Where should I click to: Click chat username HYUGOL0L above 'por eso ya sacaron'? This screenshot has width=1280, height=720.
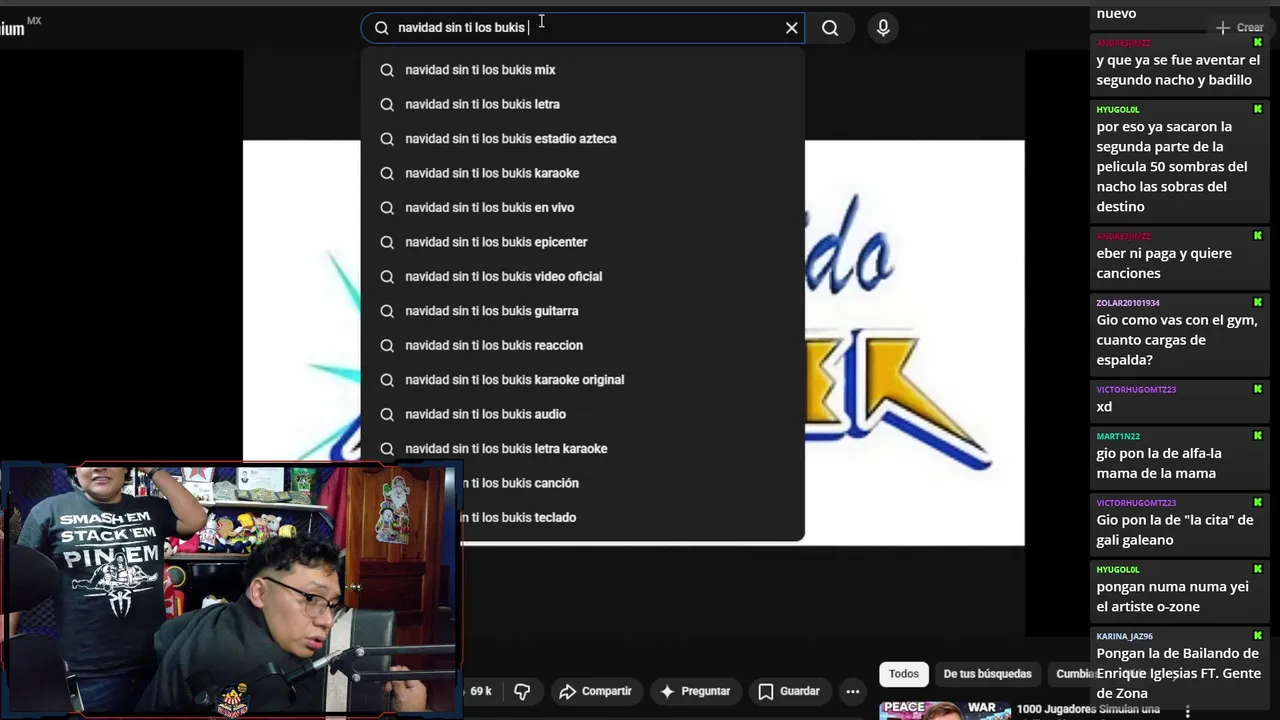pos(1117,110)
